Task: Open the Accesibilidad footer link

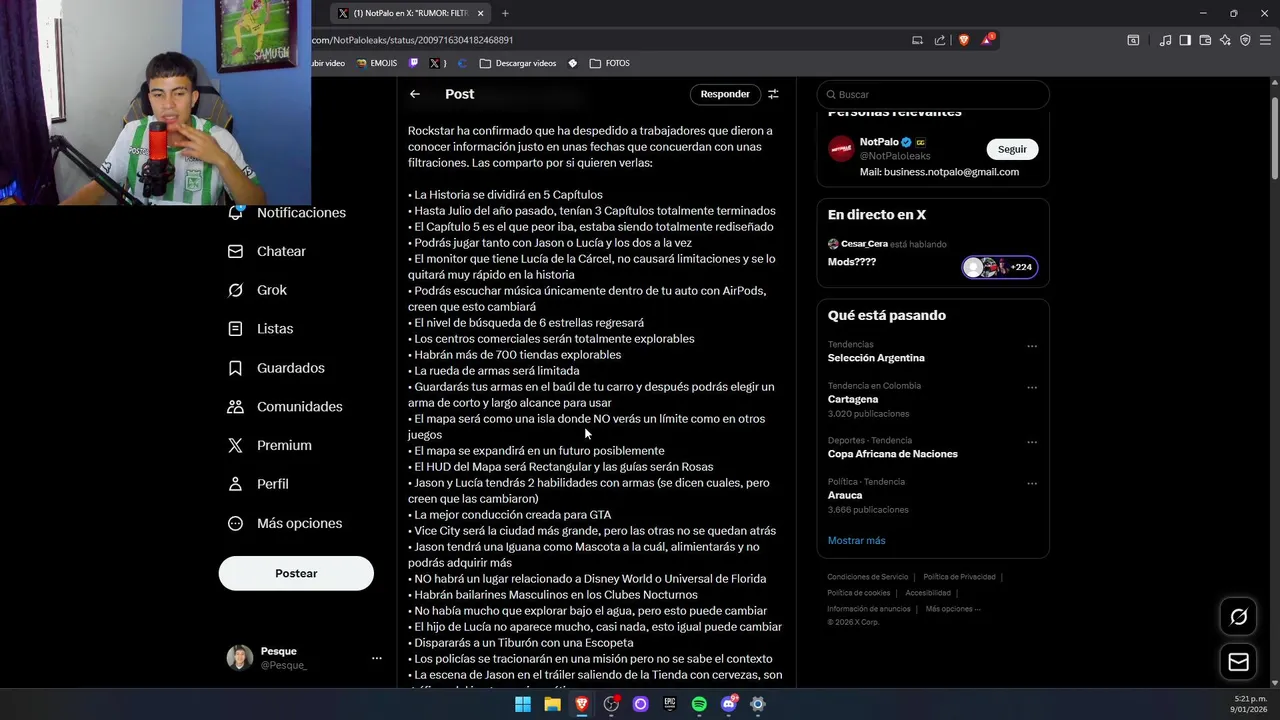Action: coord(928,593)
